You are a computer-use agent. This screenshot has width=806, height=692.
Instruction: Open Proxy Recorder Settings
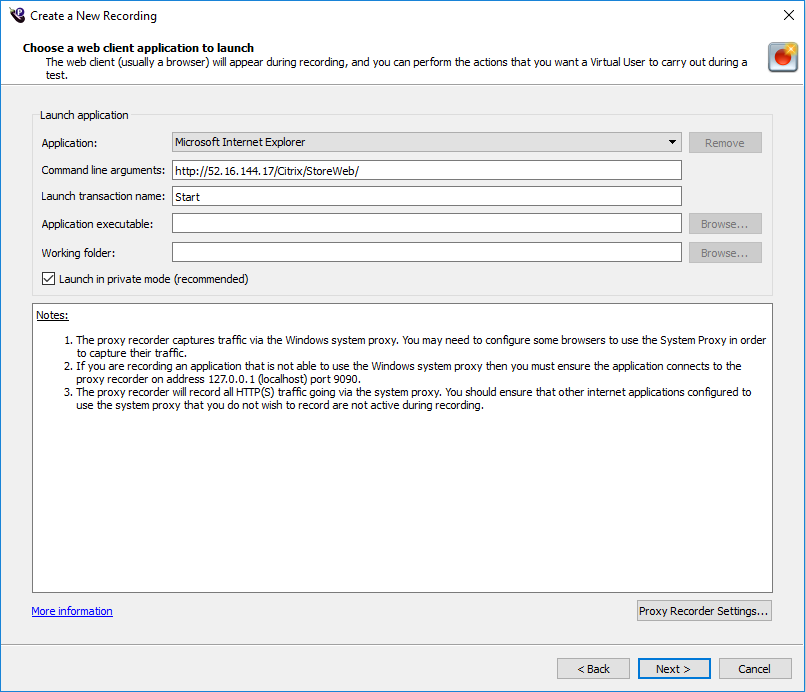pos(704,611)
